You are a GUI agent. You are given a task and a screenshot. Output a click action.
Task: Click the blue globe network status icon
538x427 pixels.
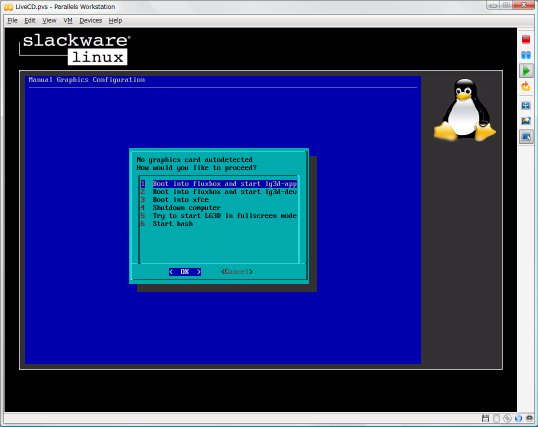click(x=518, y=418)
